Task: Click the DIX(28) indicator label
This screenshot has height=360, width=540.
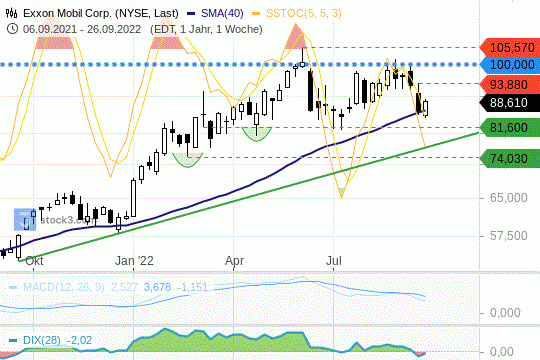Action: (x=42, y=340)
